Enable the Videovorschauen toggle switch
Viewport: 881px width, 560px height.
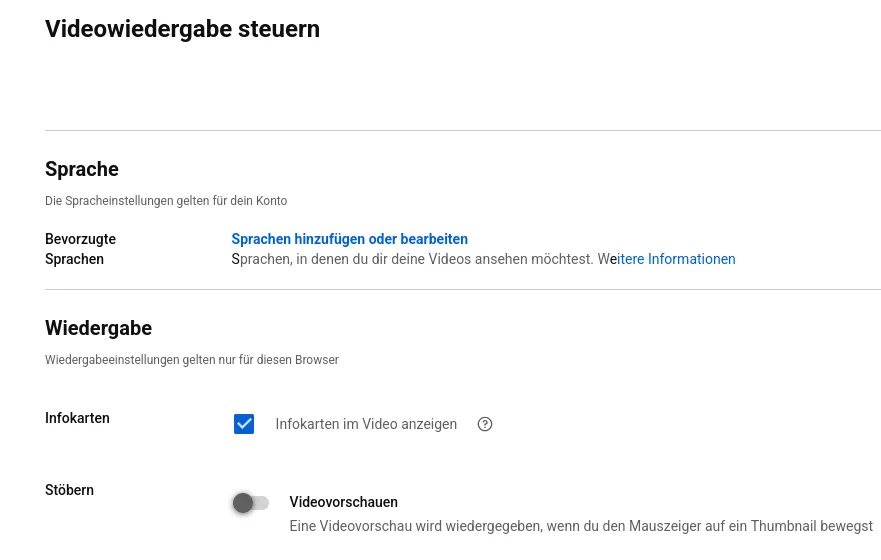coord(251,503)
